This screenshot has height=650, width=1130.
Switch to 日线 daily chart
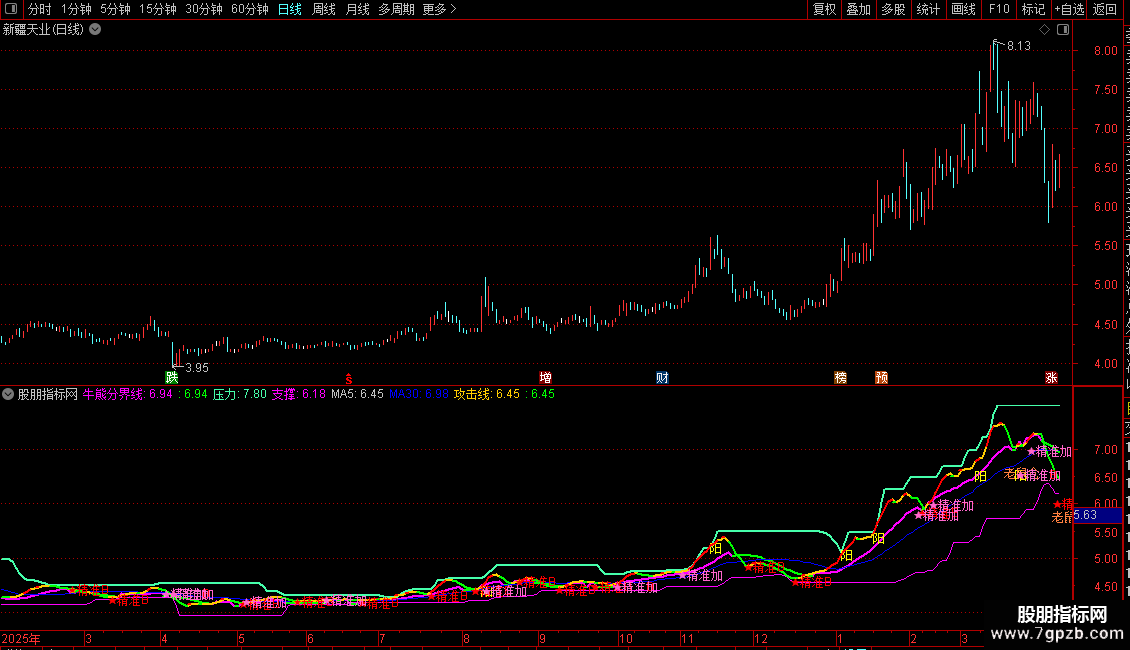pyautogui.click(x=290, y=9)
